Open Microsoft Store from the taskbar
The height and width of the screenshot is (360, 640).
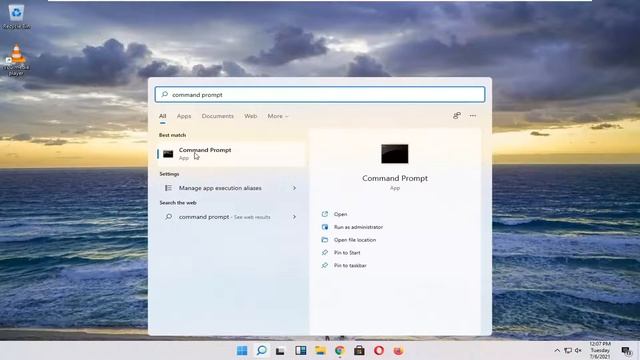click(359, 351)
